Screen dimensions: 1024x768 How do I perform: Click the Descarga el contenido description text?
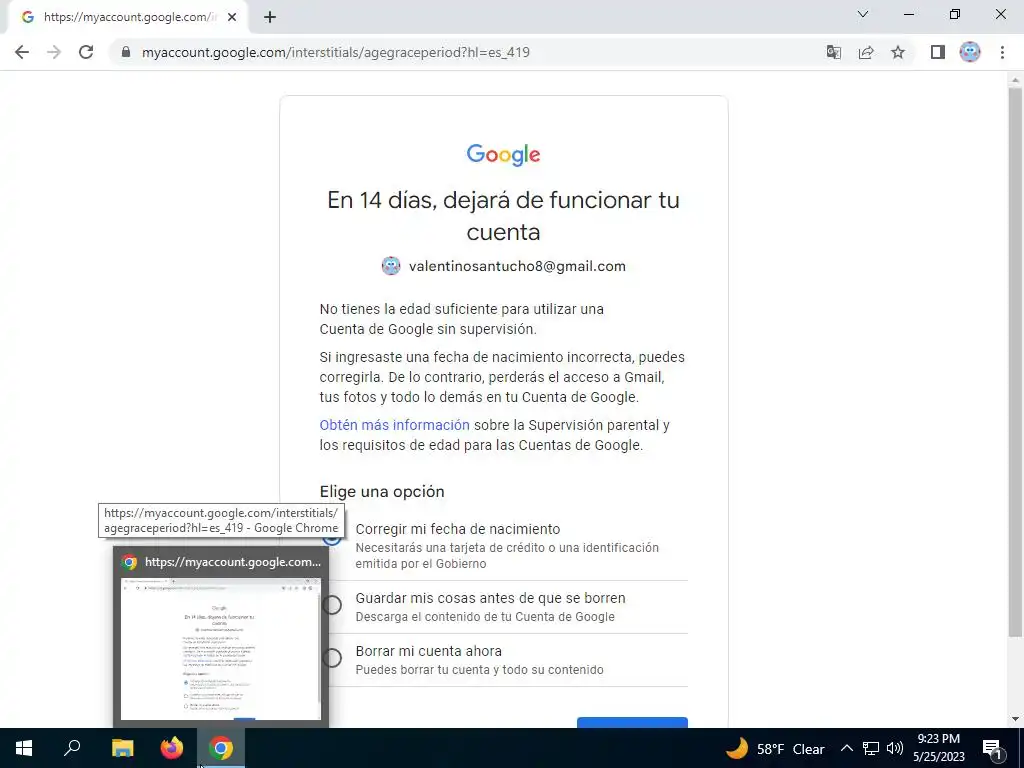tap(485, 616)
